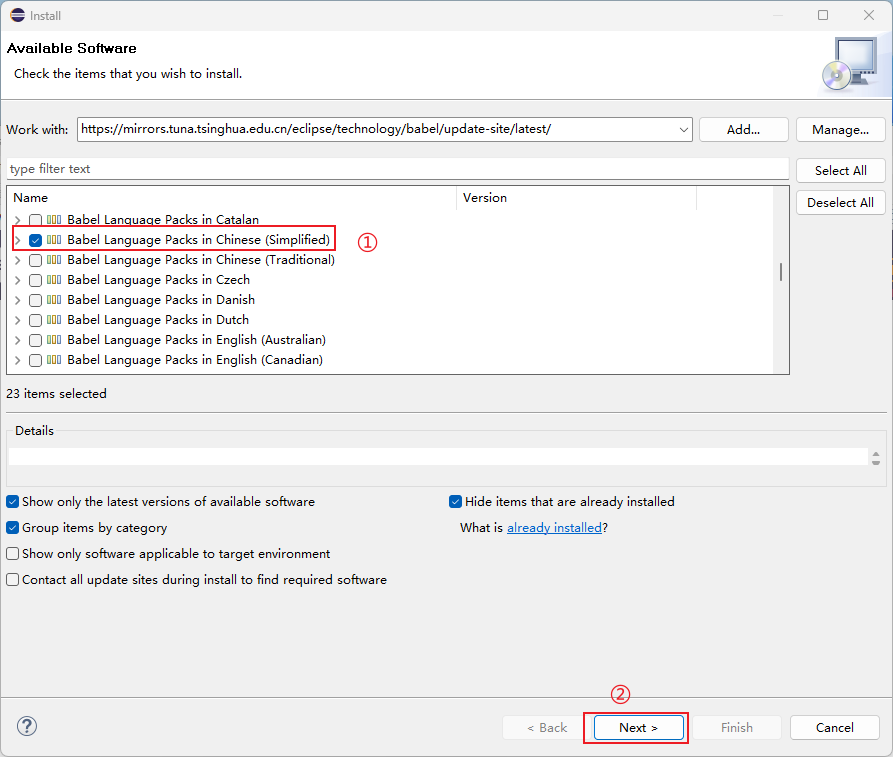Click the category icon beside English (Canadian)
The width and height of the screenshot is (893, 757).
pos(54,360)
